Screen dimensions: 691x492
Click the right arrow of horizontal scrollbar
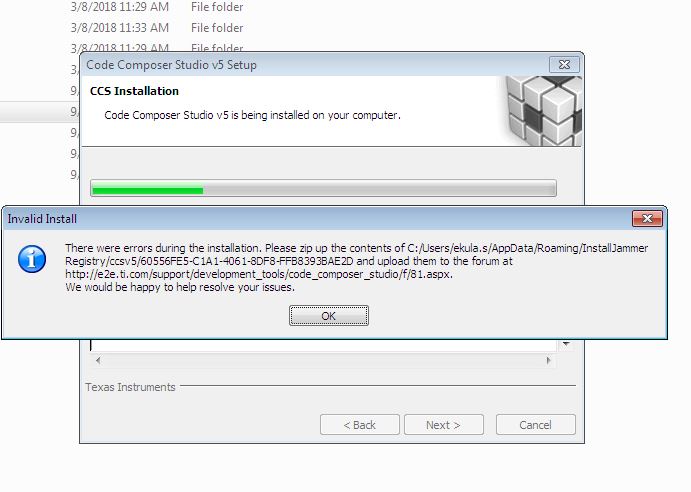548,360
